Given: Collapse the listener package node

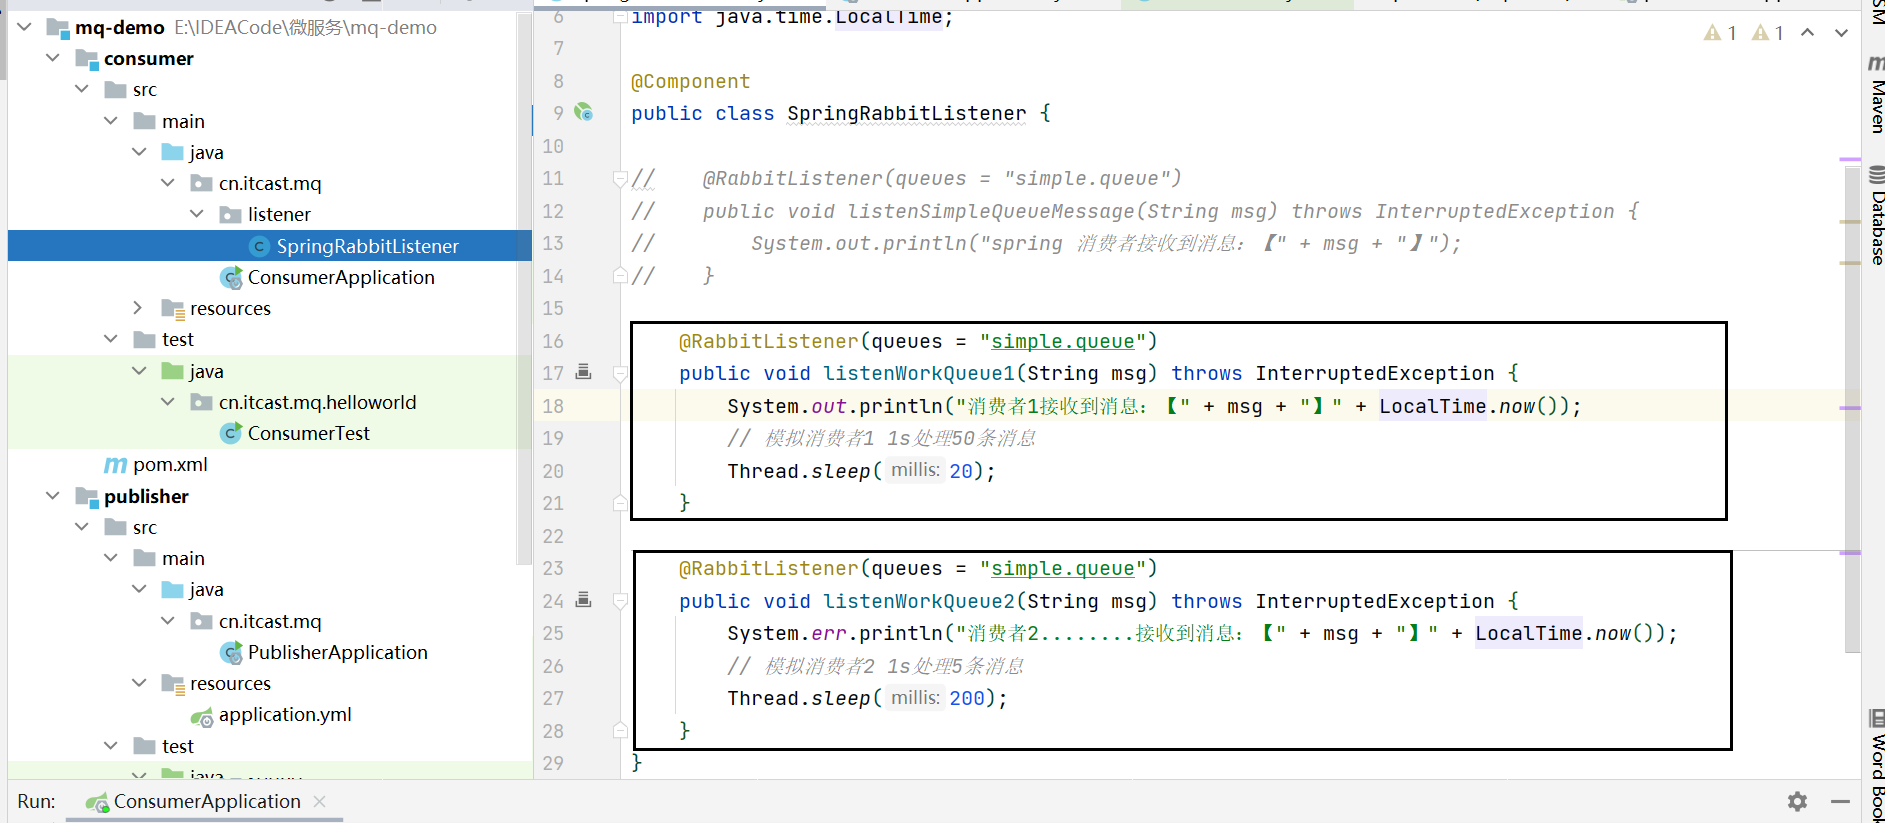Looking at the screenshot, I should (197, 214).
